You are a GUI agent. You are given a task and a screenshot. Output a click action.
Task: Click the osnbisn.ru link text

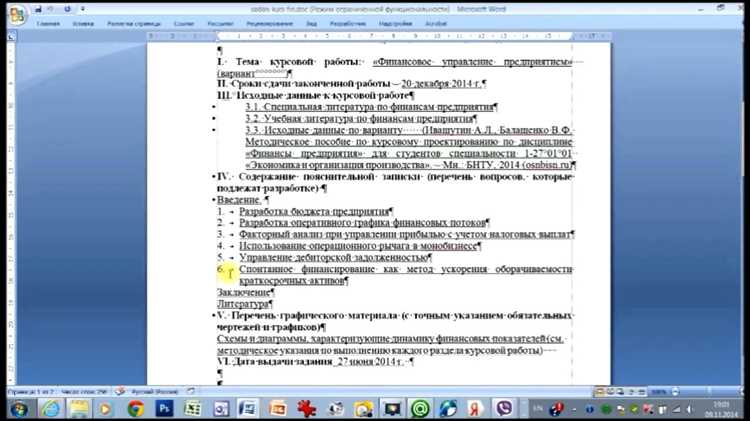(x=548, y=165)
